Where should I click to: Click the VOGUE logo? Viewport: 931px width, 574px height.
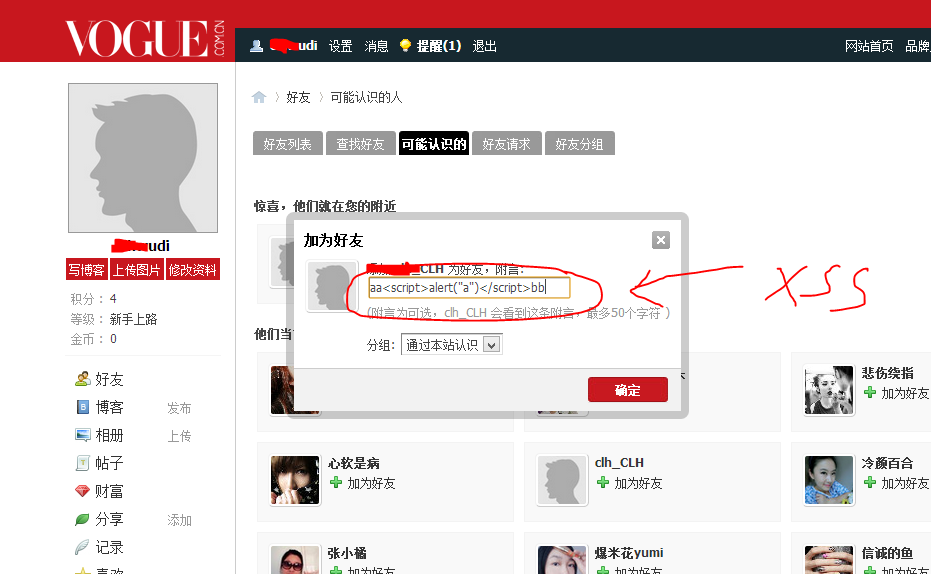[145, 38]
